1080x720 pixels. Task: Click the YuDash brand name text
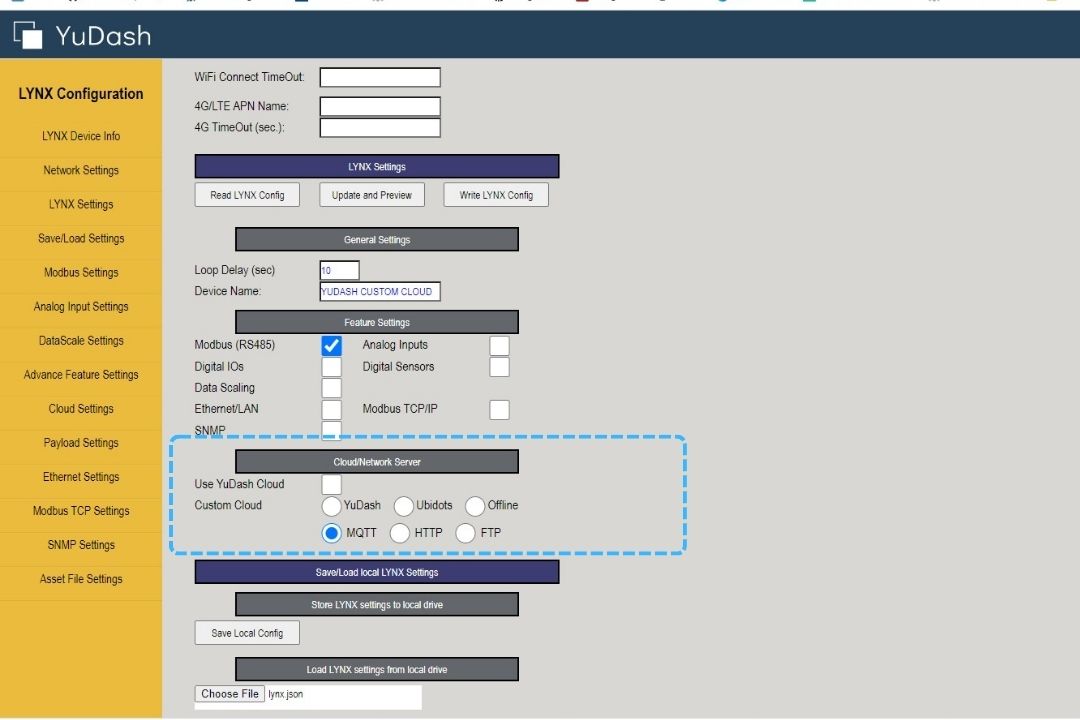(x=103, y=36)
